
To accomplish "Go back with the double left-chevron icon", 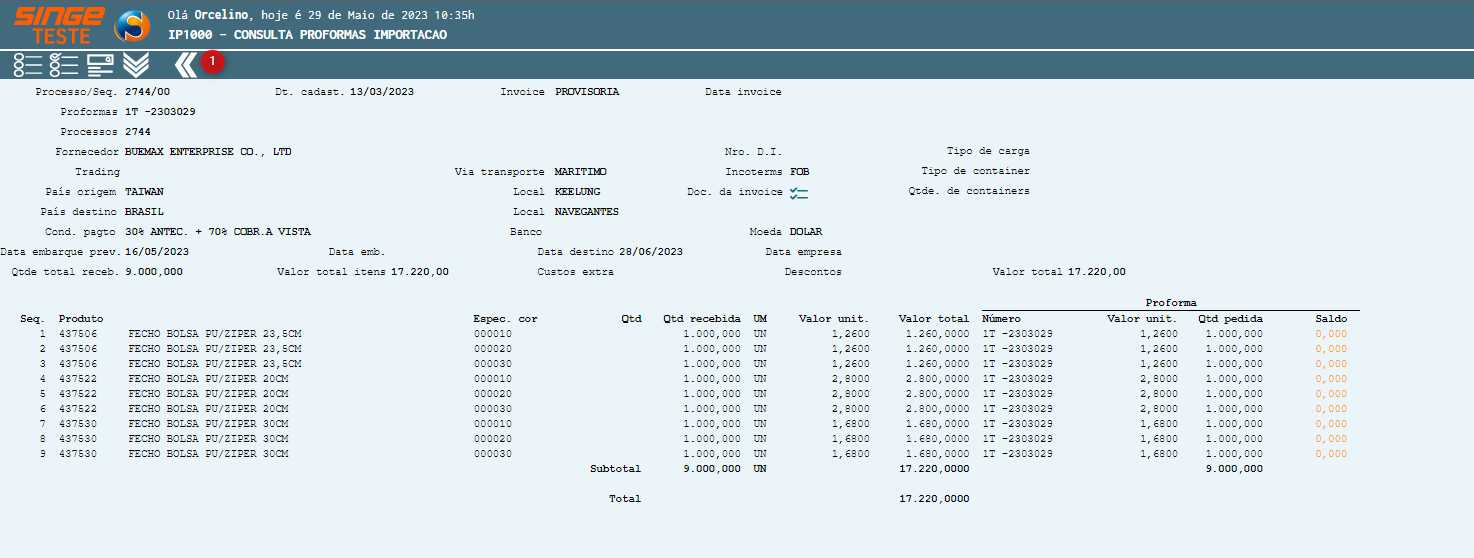I will [185, 65].
